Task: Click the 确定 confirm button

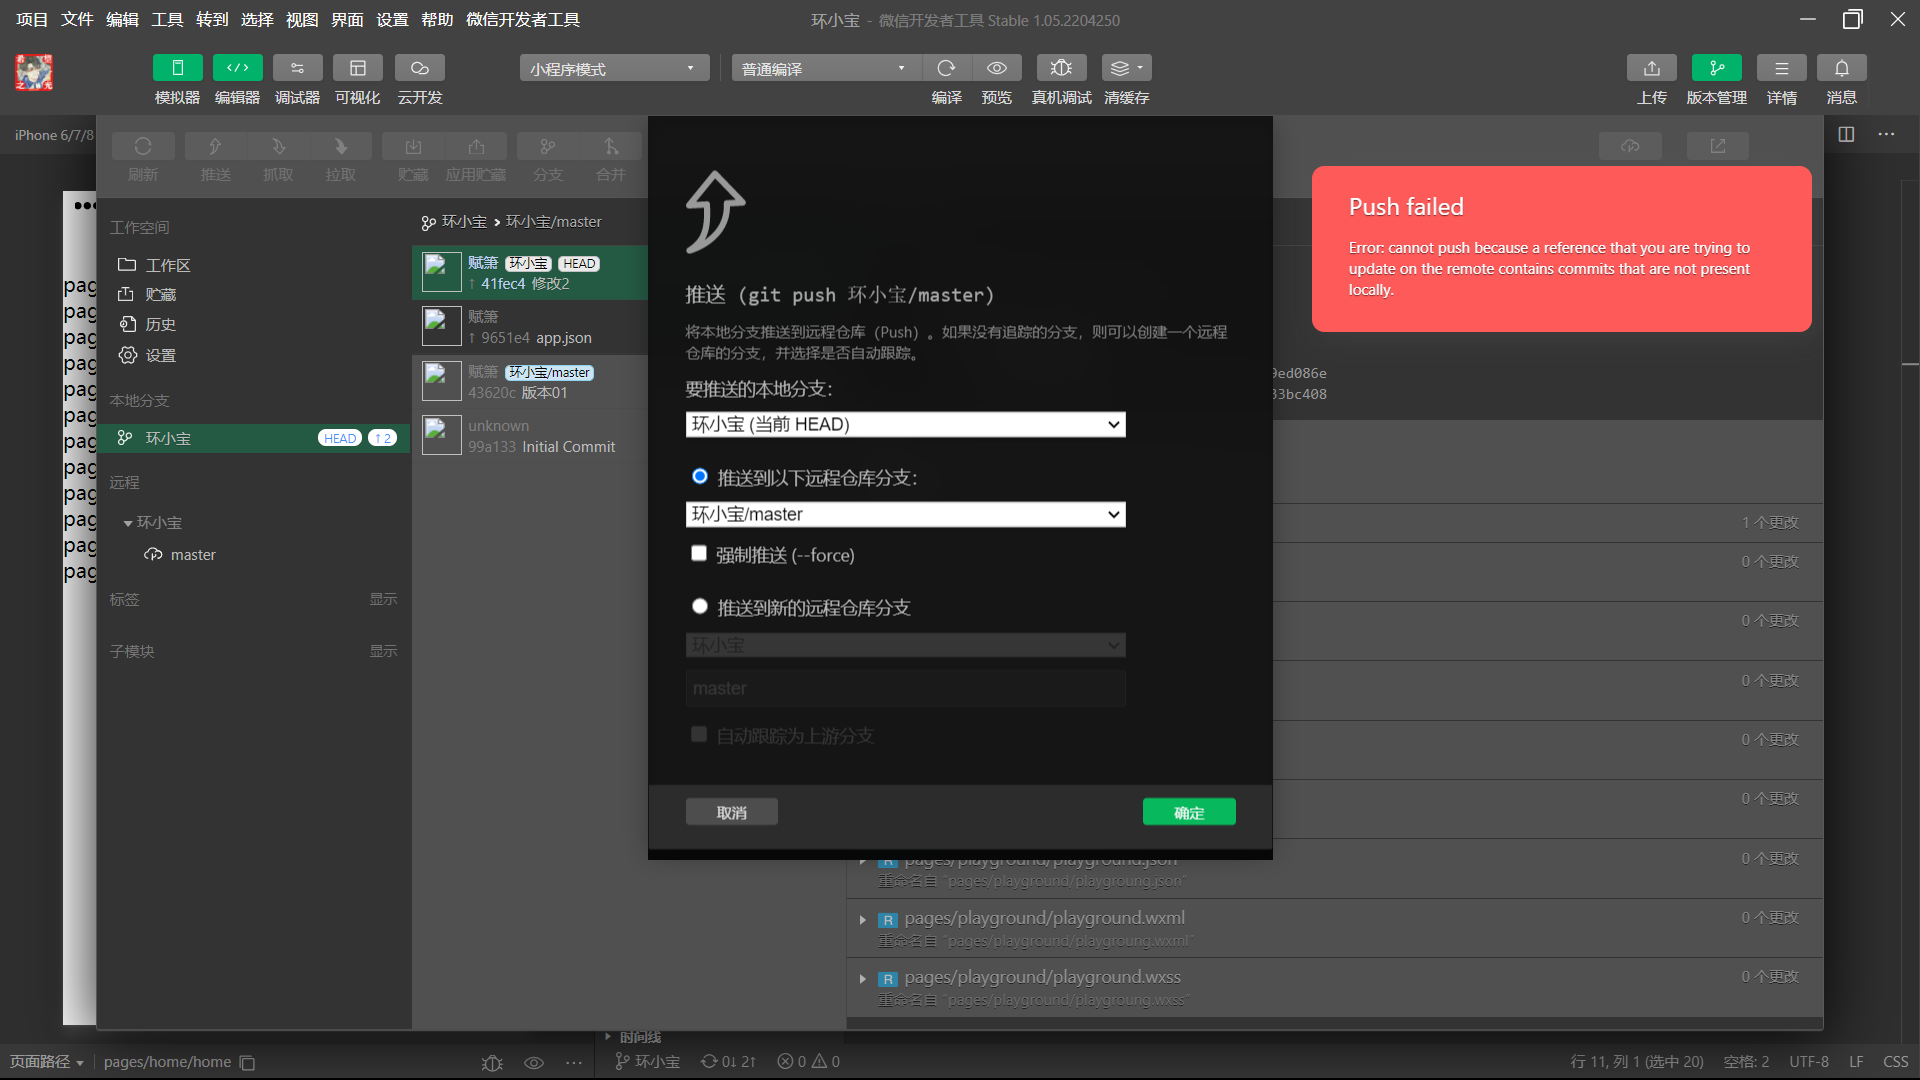Action: 1188,813
